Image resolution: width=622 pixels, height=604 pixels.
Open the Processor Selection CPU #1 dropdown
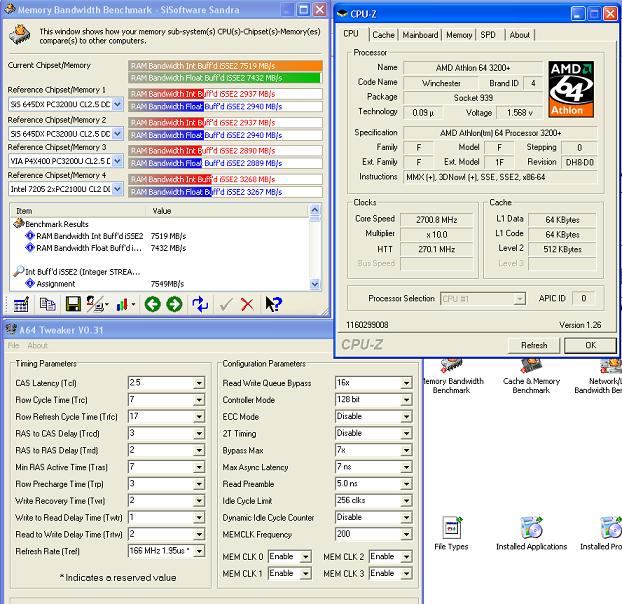coord(519,299)
